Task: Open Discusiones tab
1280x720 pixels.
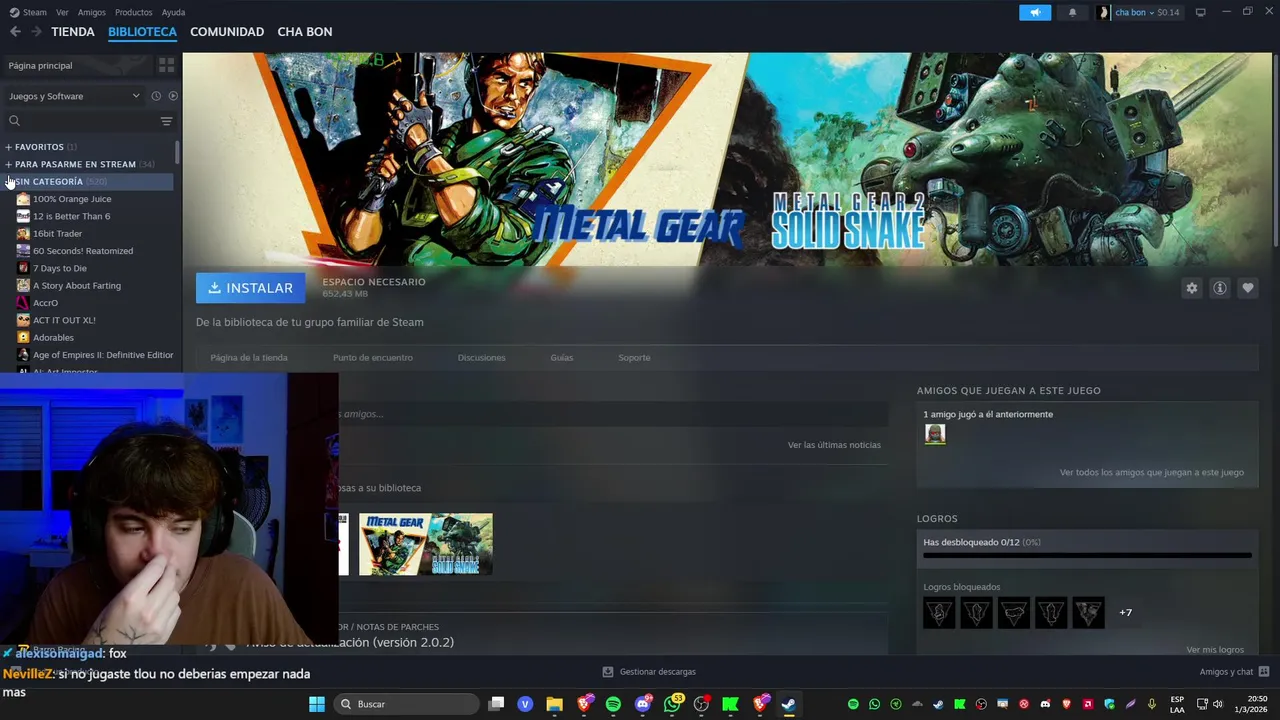Action: (x=481, y=357)
